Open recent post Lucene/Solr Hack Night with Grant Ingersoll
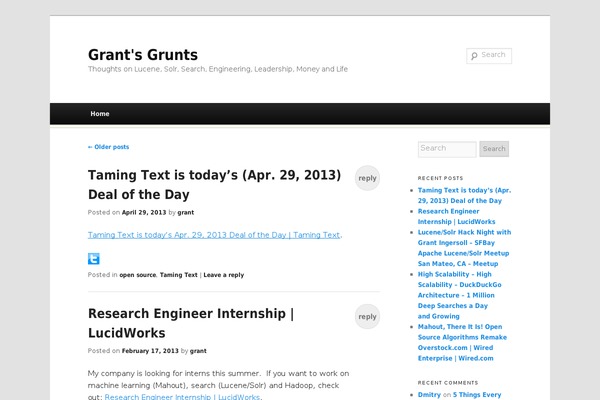Viewport: 600px width, 400px height. (465, 248)
